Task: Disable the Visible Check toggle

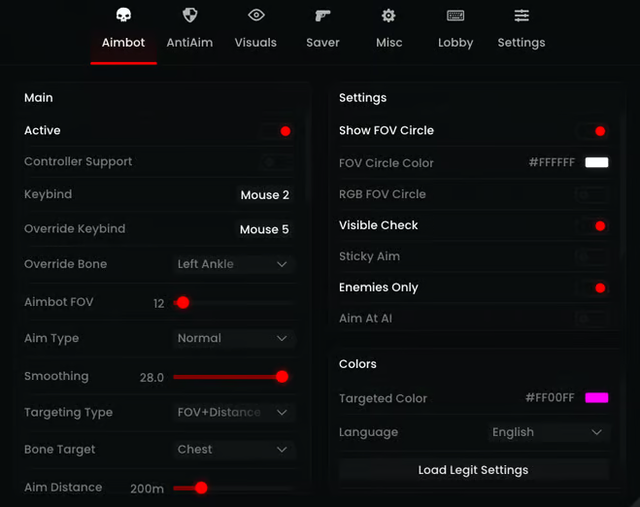Action: pyautogui.click(x=591, y=226)
